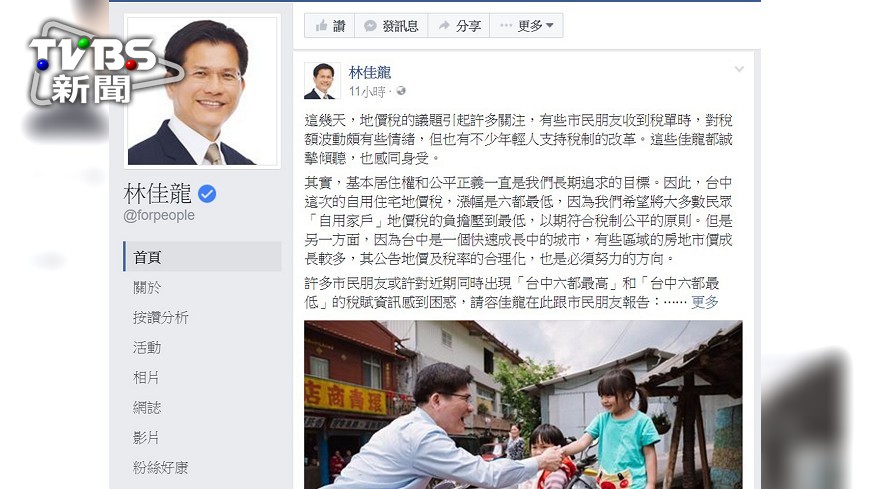Click the TVBS 新聞 logo
This screenshot has width=870, height=489.
[x=94, y=67]
